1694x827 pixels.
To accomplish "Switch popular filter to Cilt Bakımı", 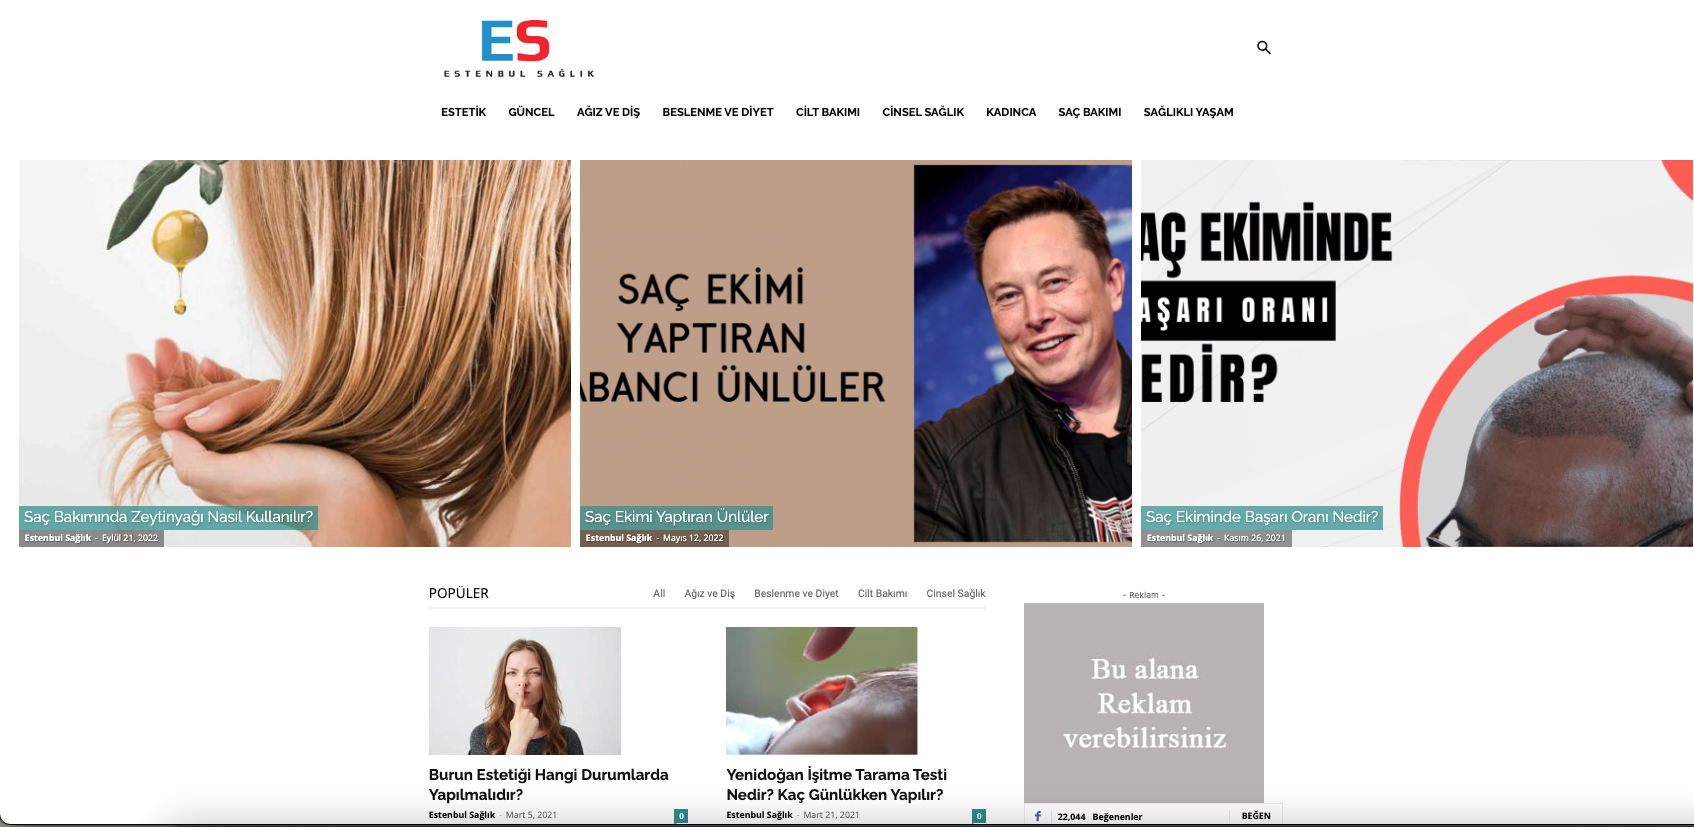I will (882, 593).
